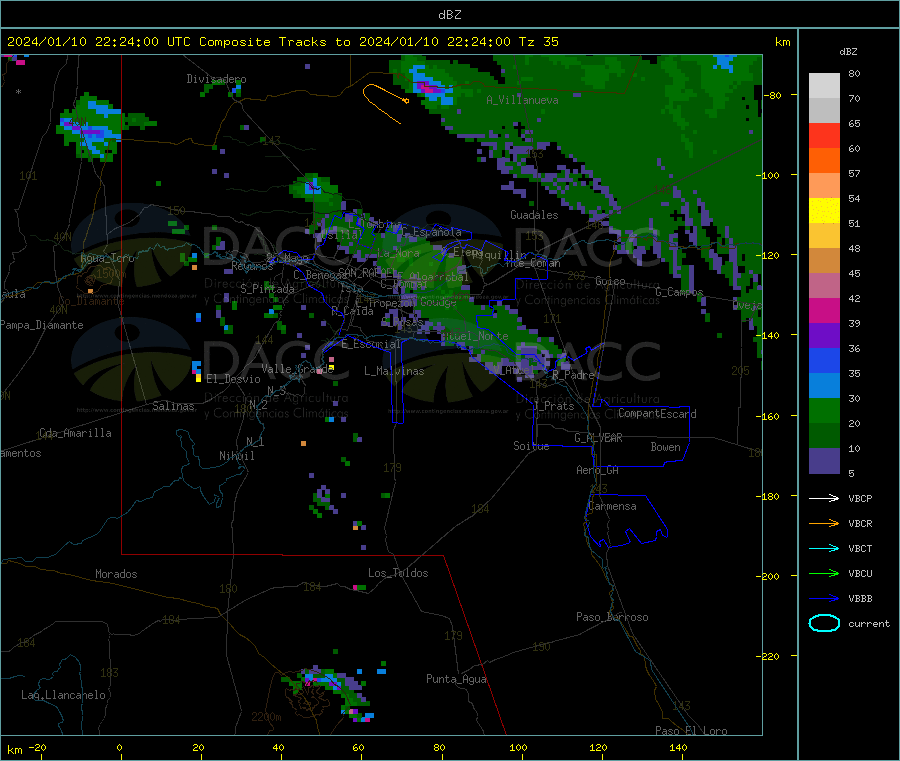This screenshot has width=900, height=761.
Task: Click the 'dBZ' label above the color scale
Action: coord(848,52)
